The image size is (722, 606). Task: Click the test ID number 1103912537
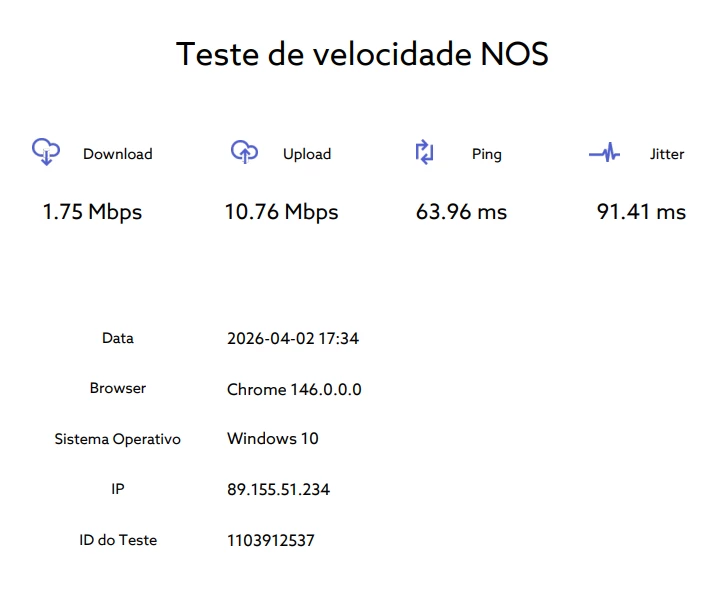(271, 541)
